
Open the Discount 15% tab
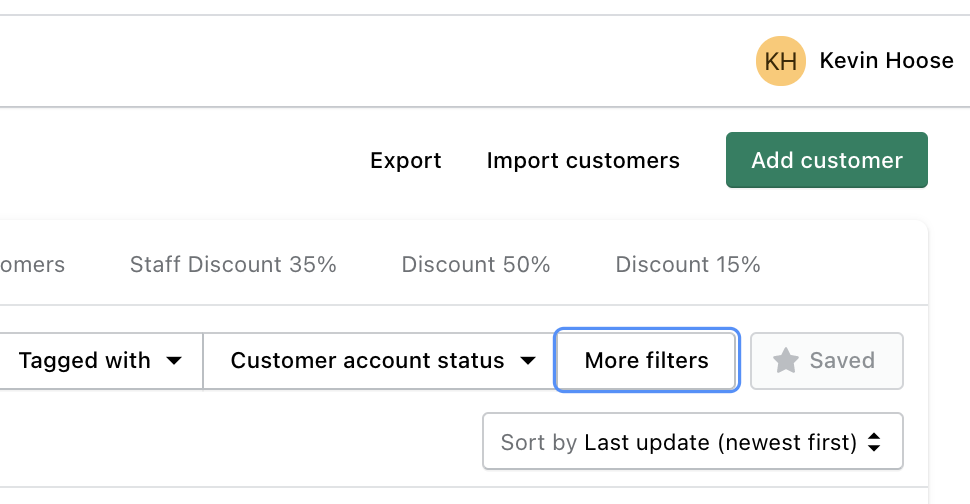pos(688,265)
